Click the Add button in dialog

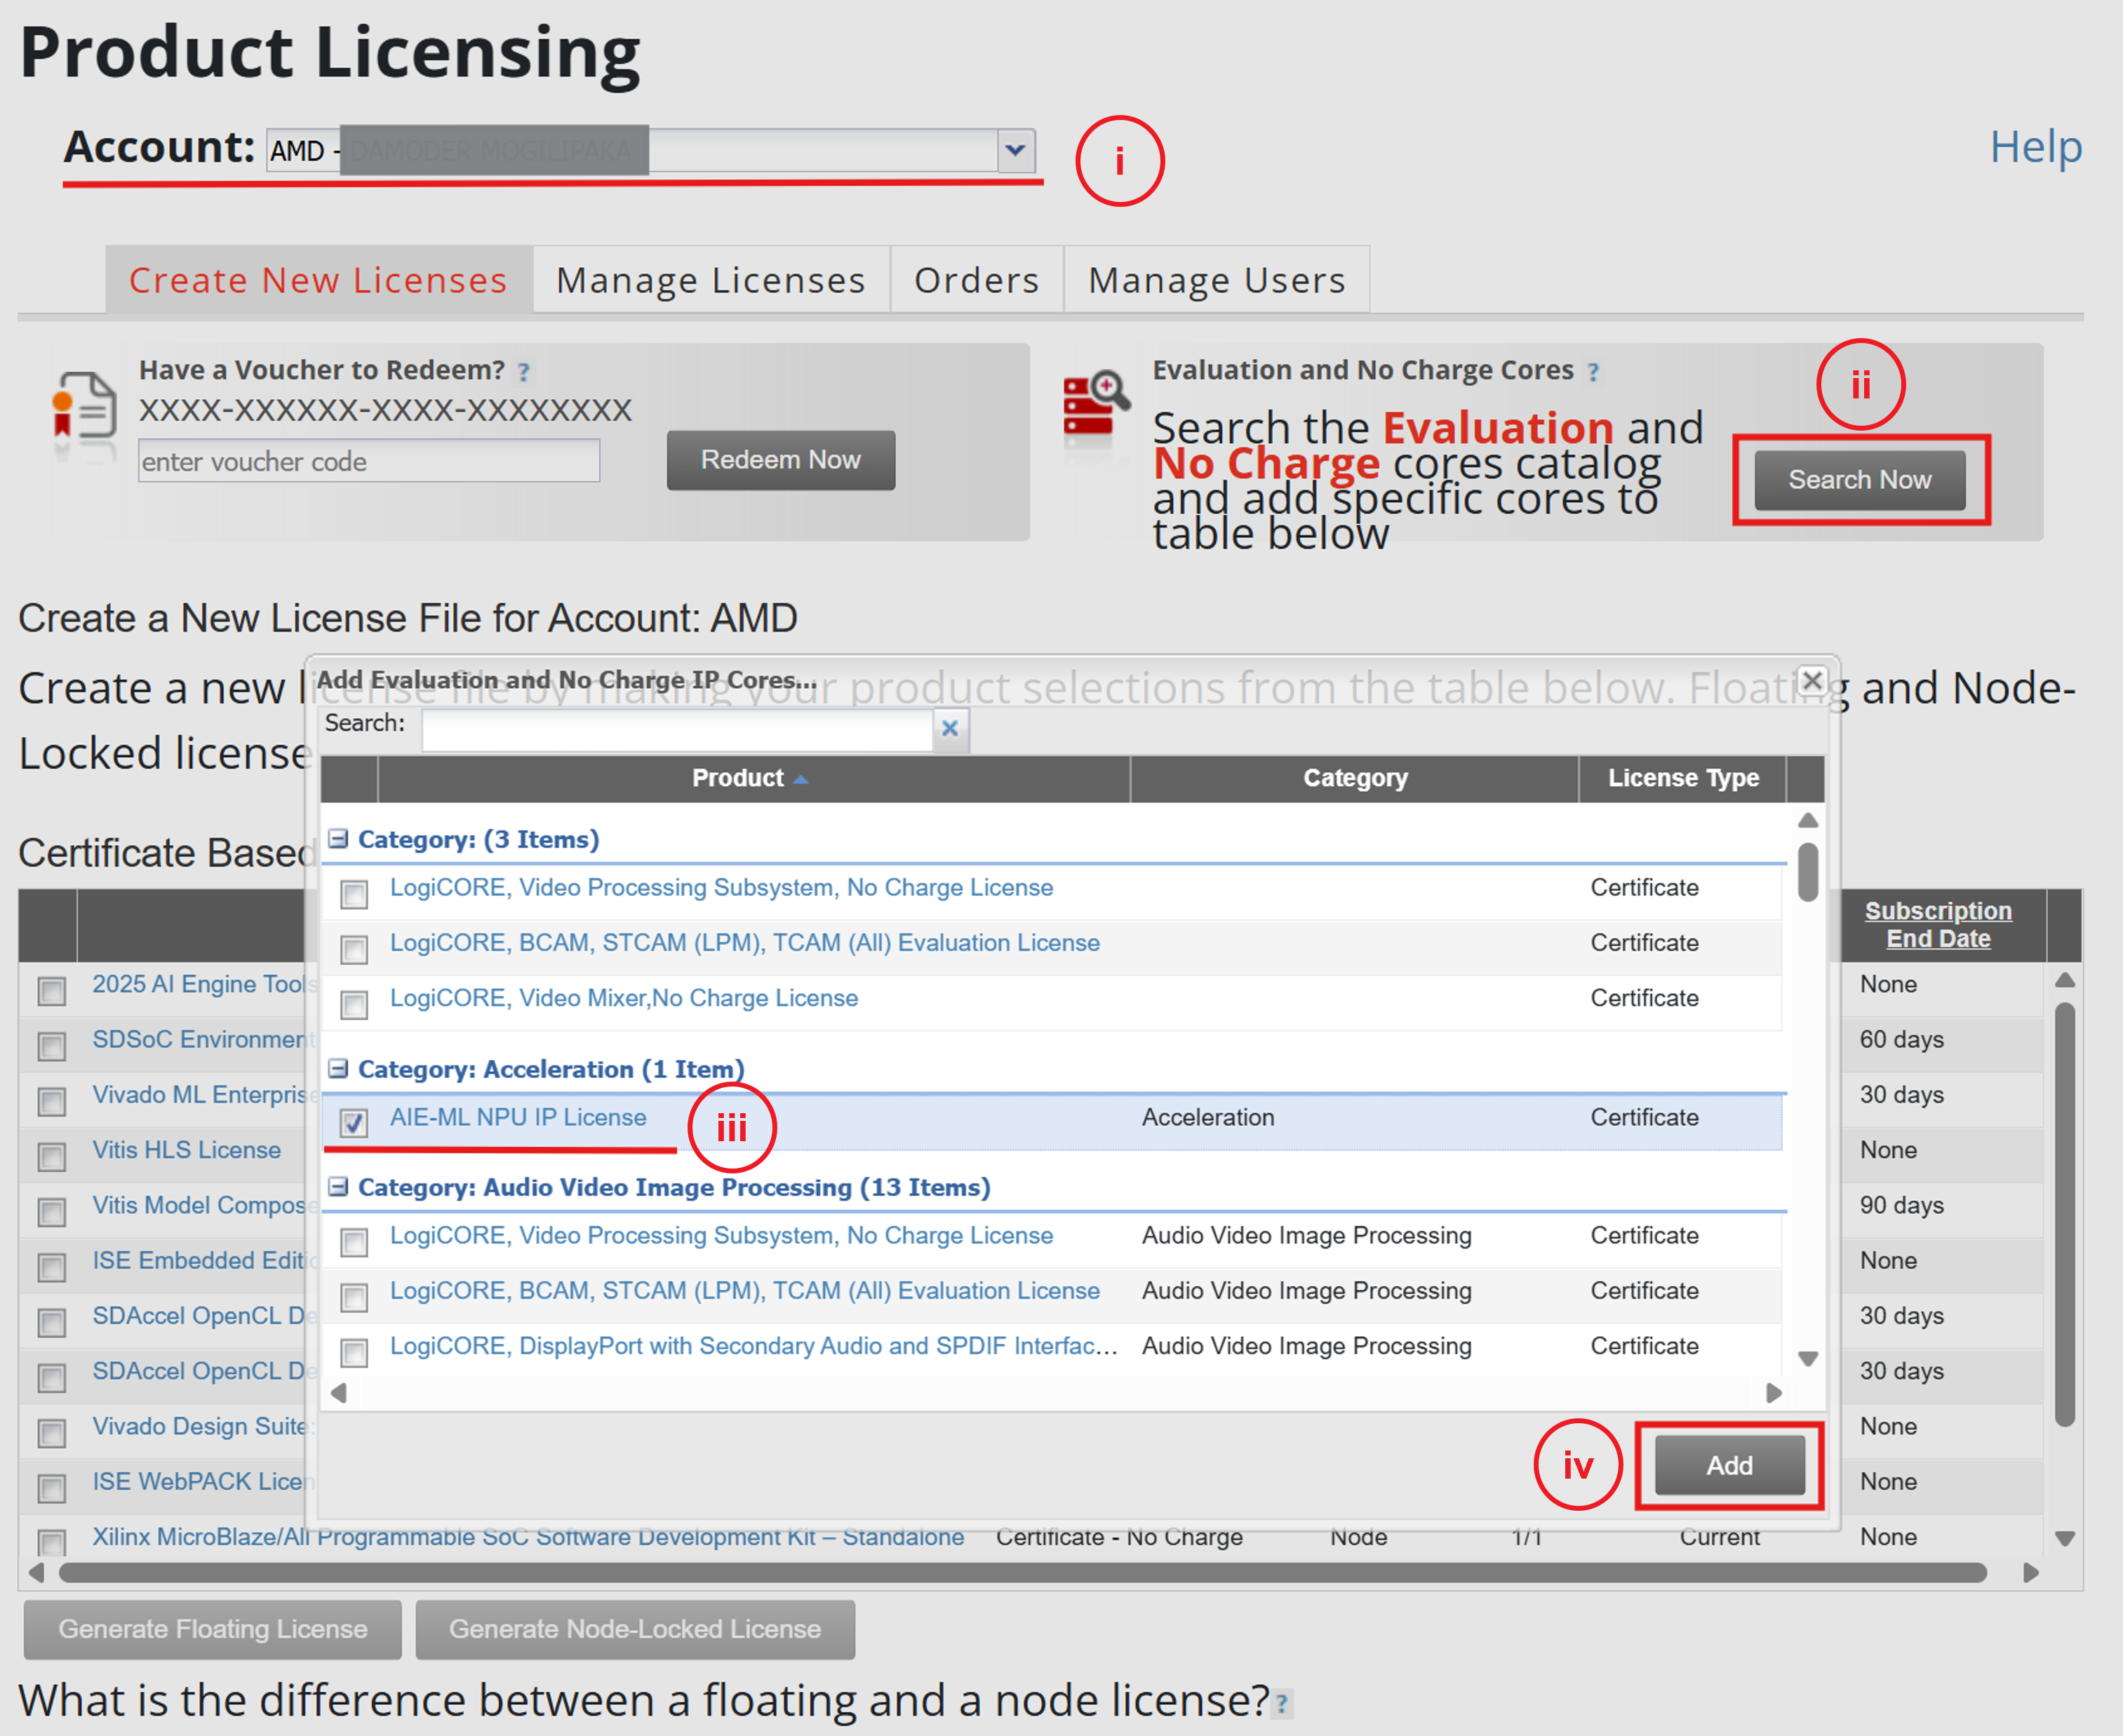pyautogui.click(x=1729, y=1465)
